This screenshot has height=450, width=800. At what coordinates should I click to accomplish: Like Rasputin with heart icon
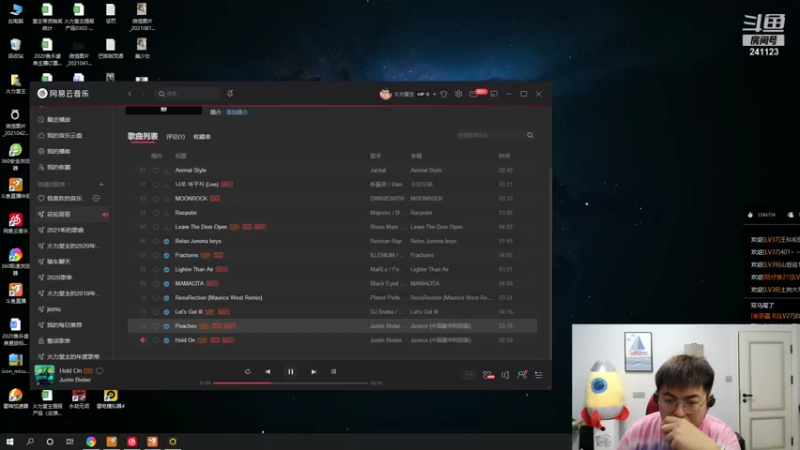tap(156, 213)
